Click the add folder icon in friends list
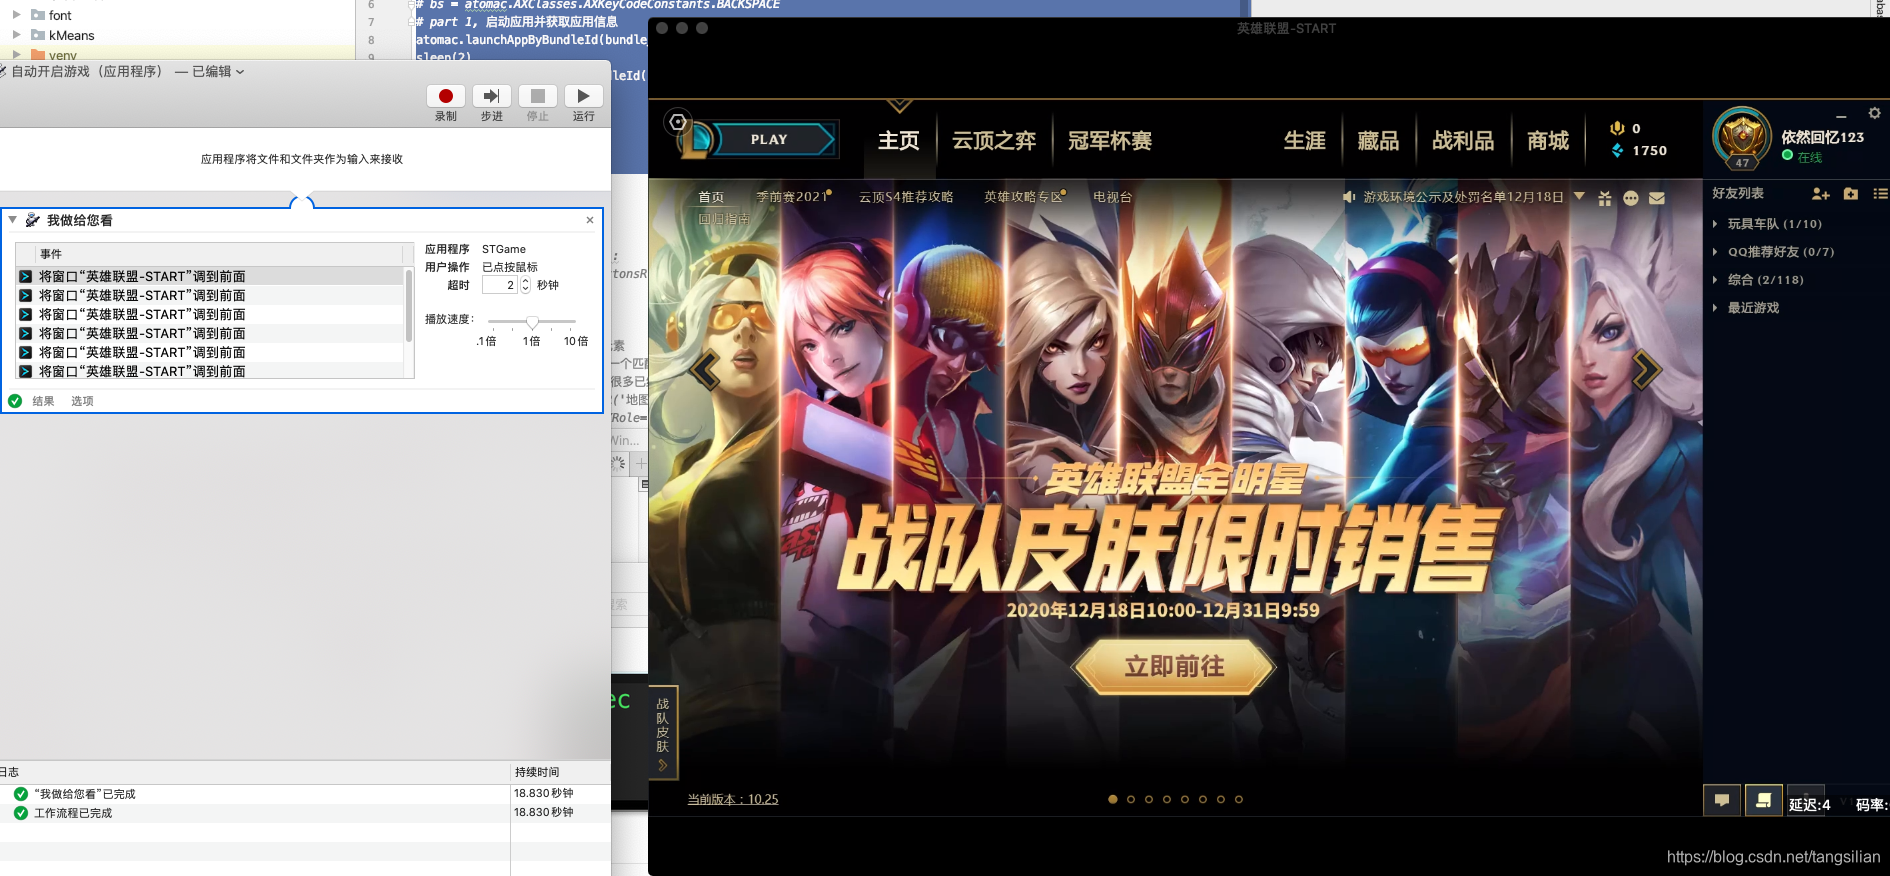This screenshot has height=876, width=1890. (x=1851, y=194)
